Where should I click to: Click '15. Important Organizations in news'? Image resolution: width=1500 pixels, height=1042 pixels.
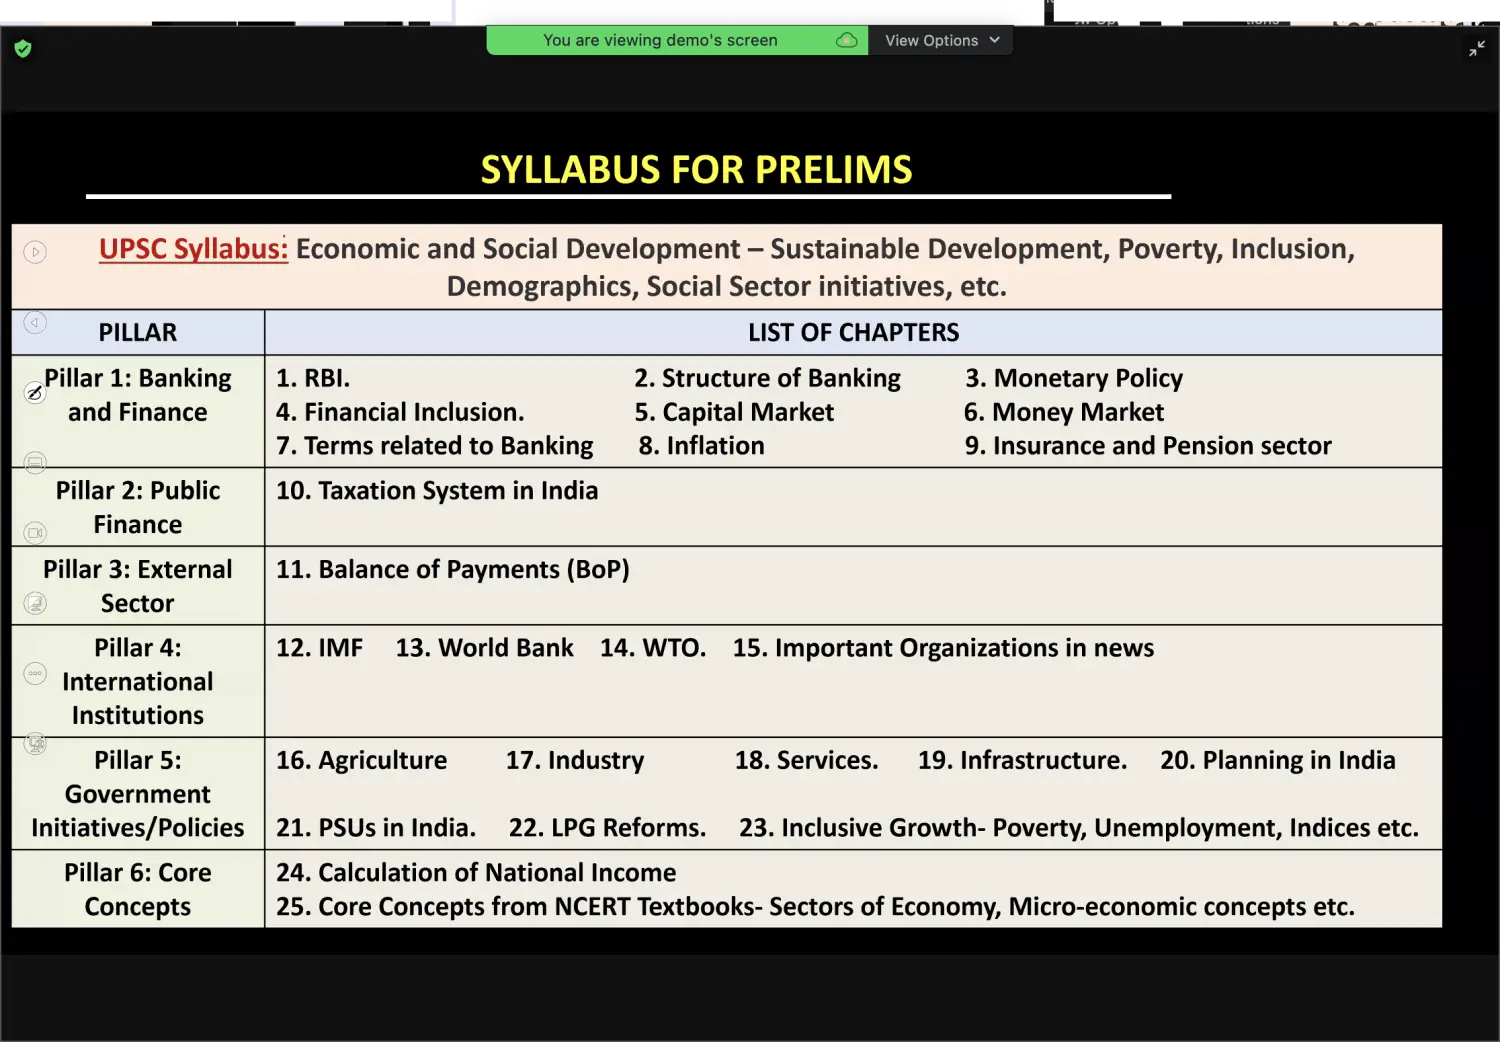(x=943, y=648)
